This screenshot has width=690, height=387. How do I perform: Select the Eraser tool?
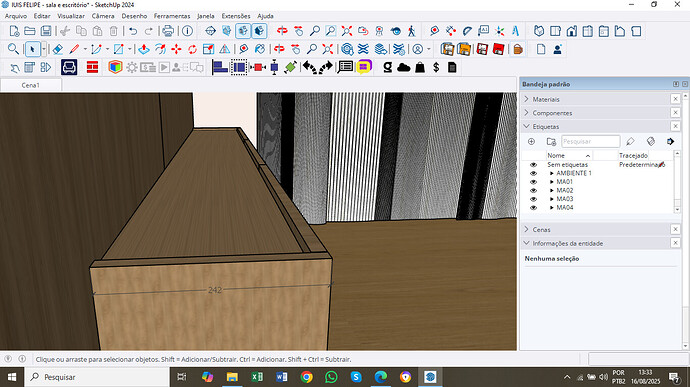[58, 49]
